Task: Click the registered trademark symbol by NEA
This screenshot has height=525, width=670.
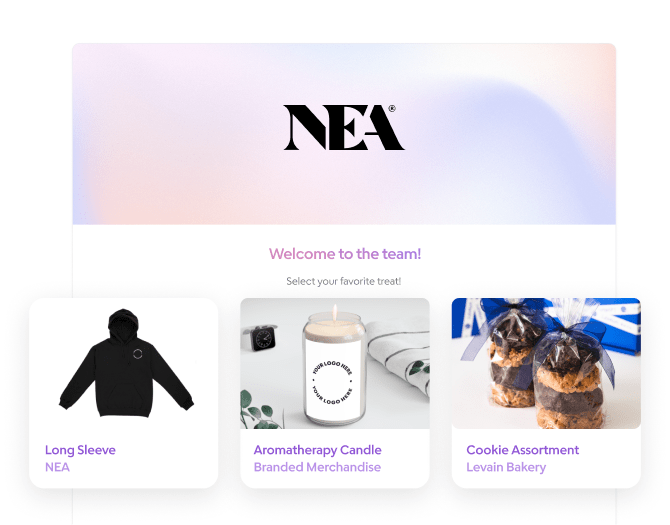Action: [x=392, y=109]
